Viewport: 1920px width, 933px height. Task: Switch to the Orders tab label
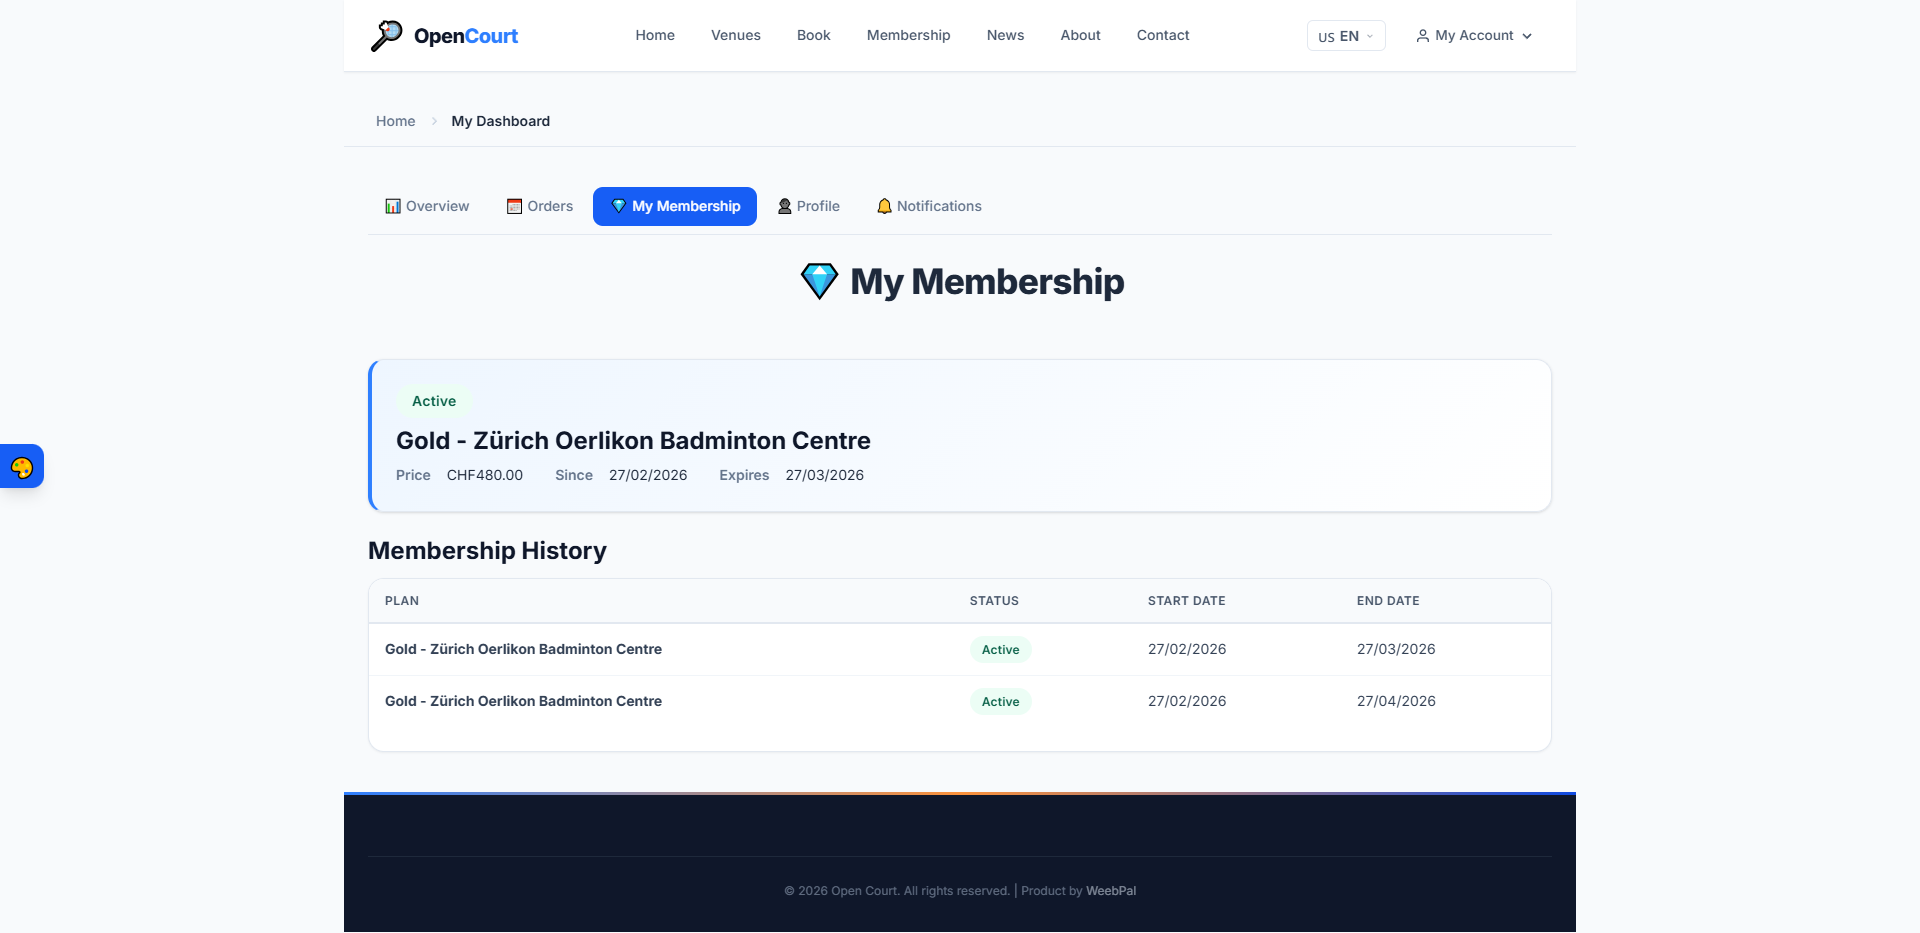[550, 206]
